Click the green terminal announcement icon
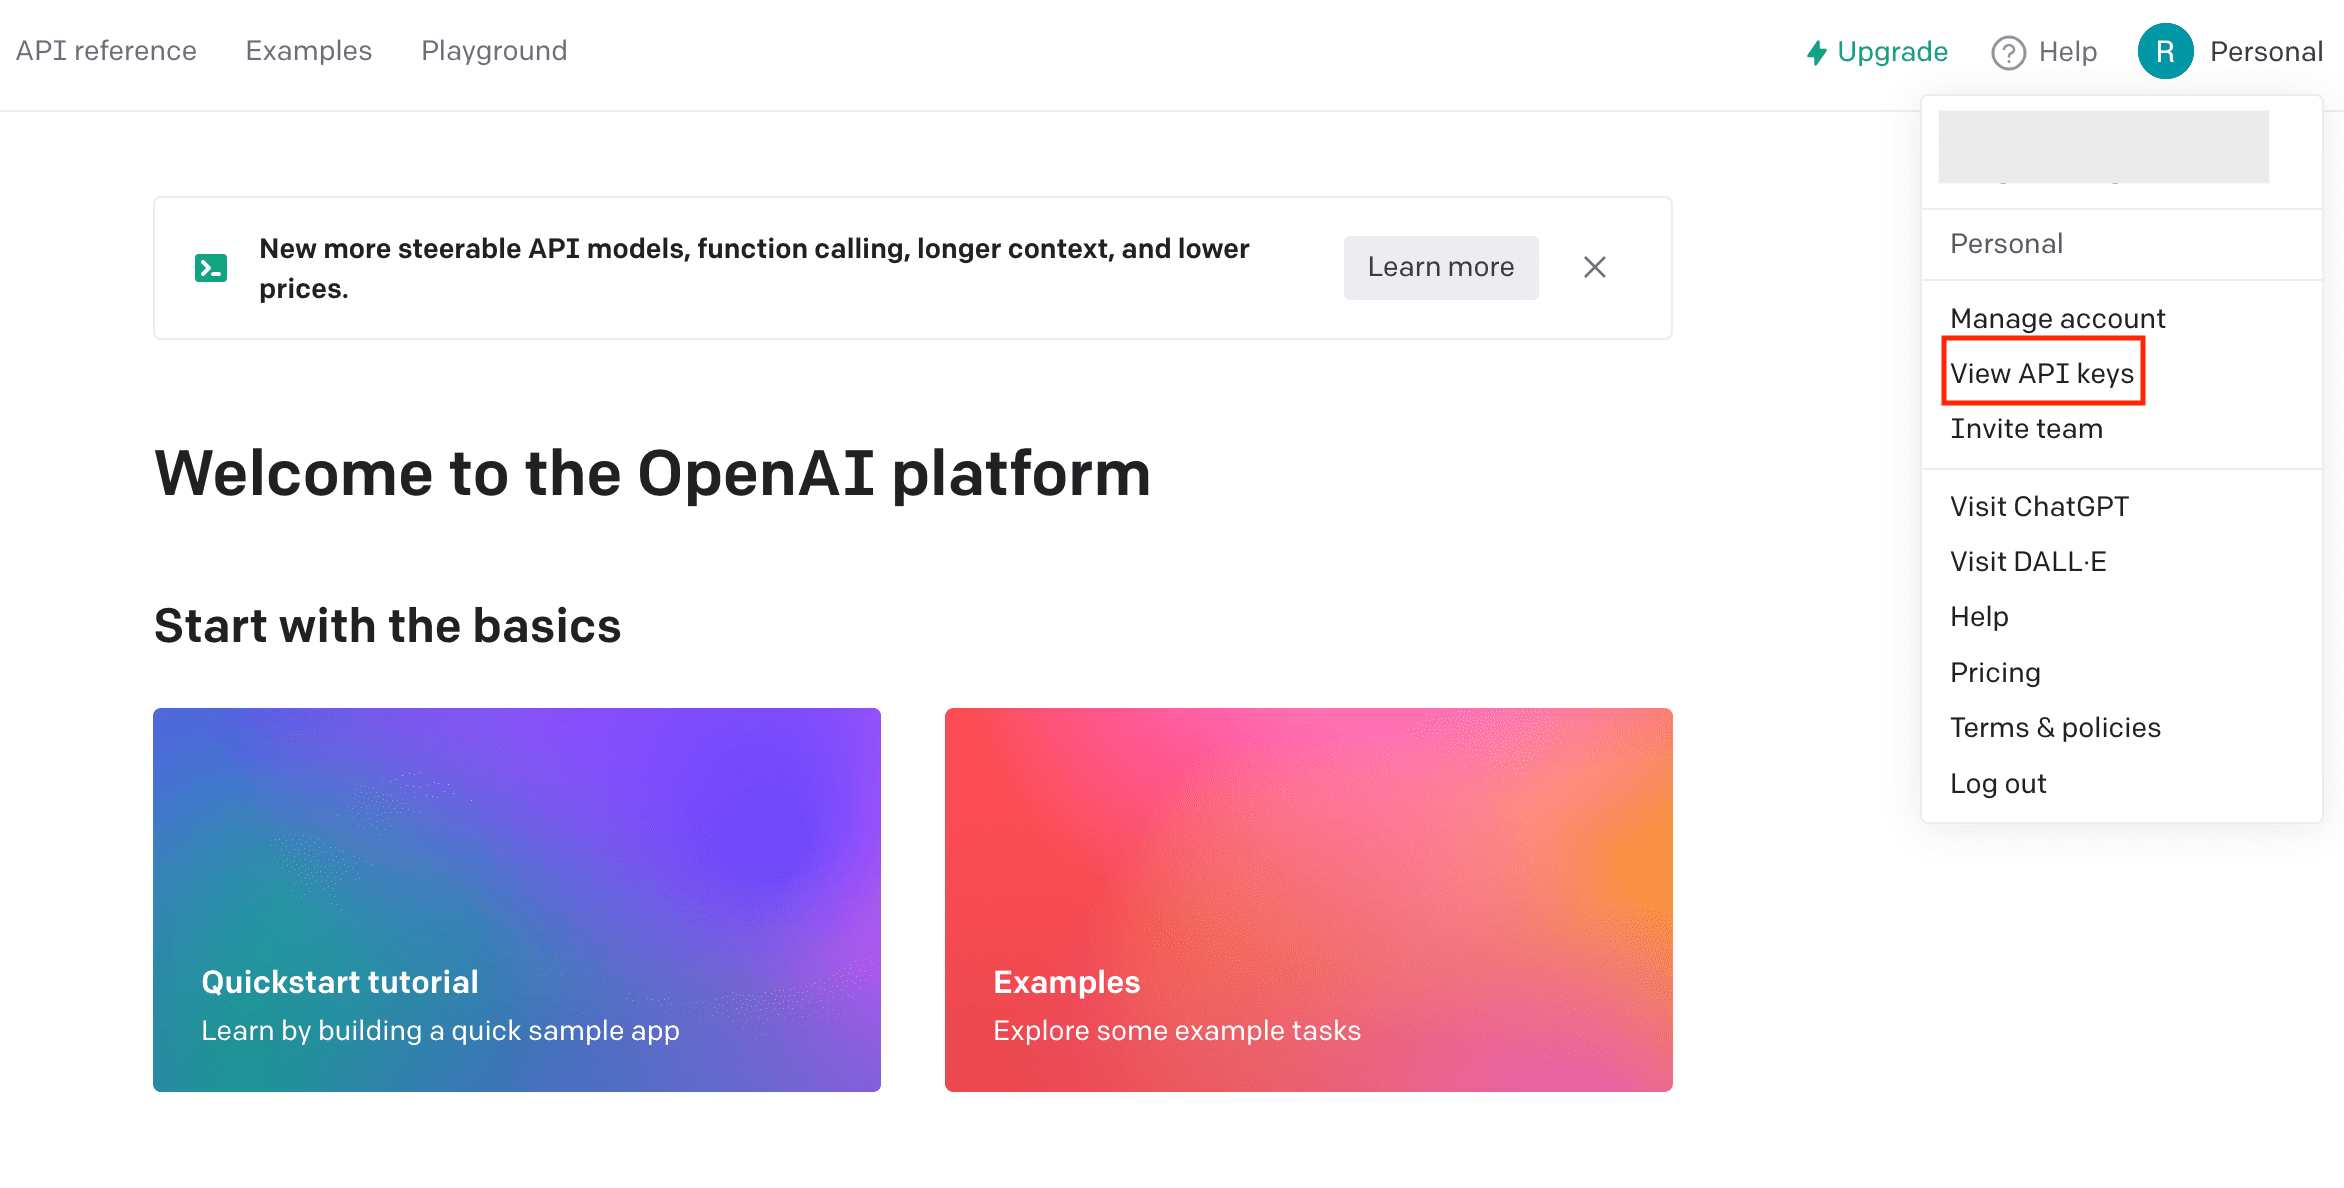This screenshot has width=2344, height=1188. 211,268
